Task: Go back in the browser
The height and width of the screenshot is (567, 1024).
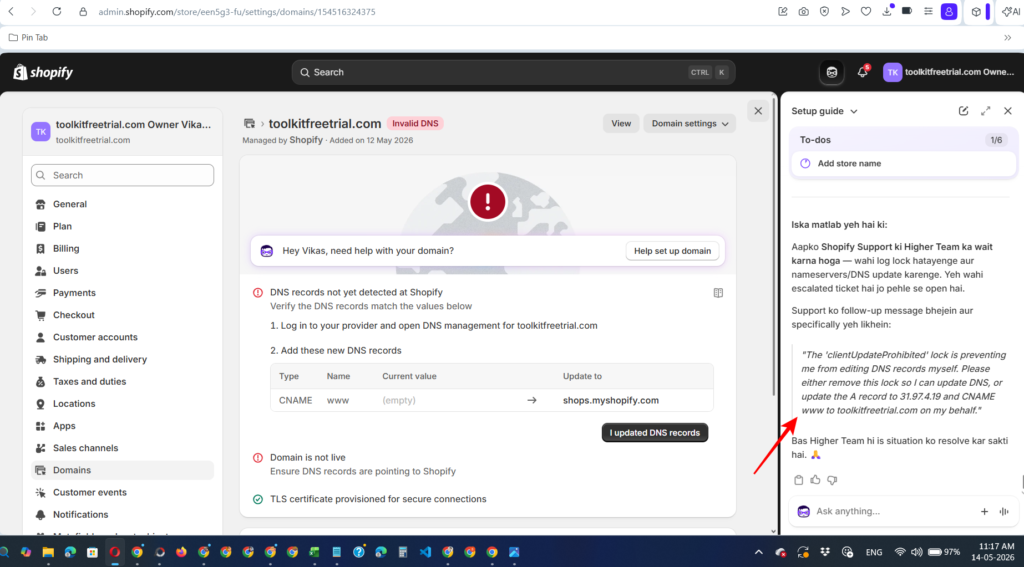Action: click(x=11, y=12)
